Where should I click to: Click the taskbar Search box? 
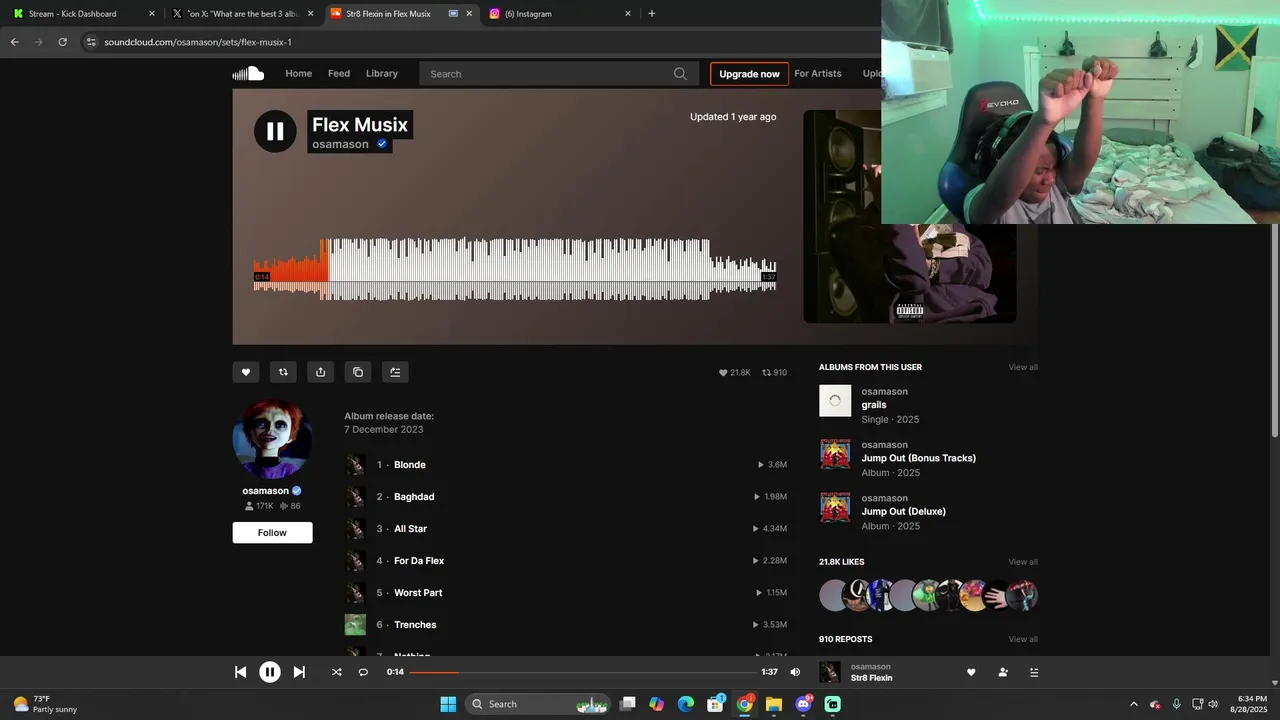(539, 704)
